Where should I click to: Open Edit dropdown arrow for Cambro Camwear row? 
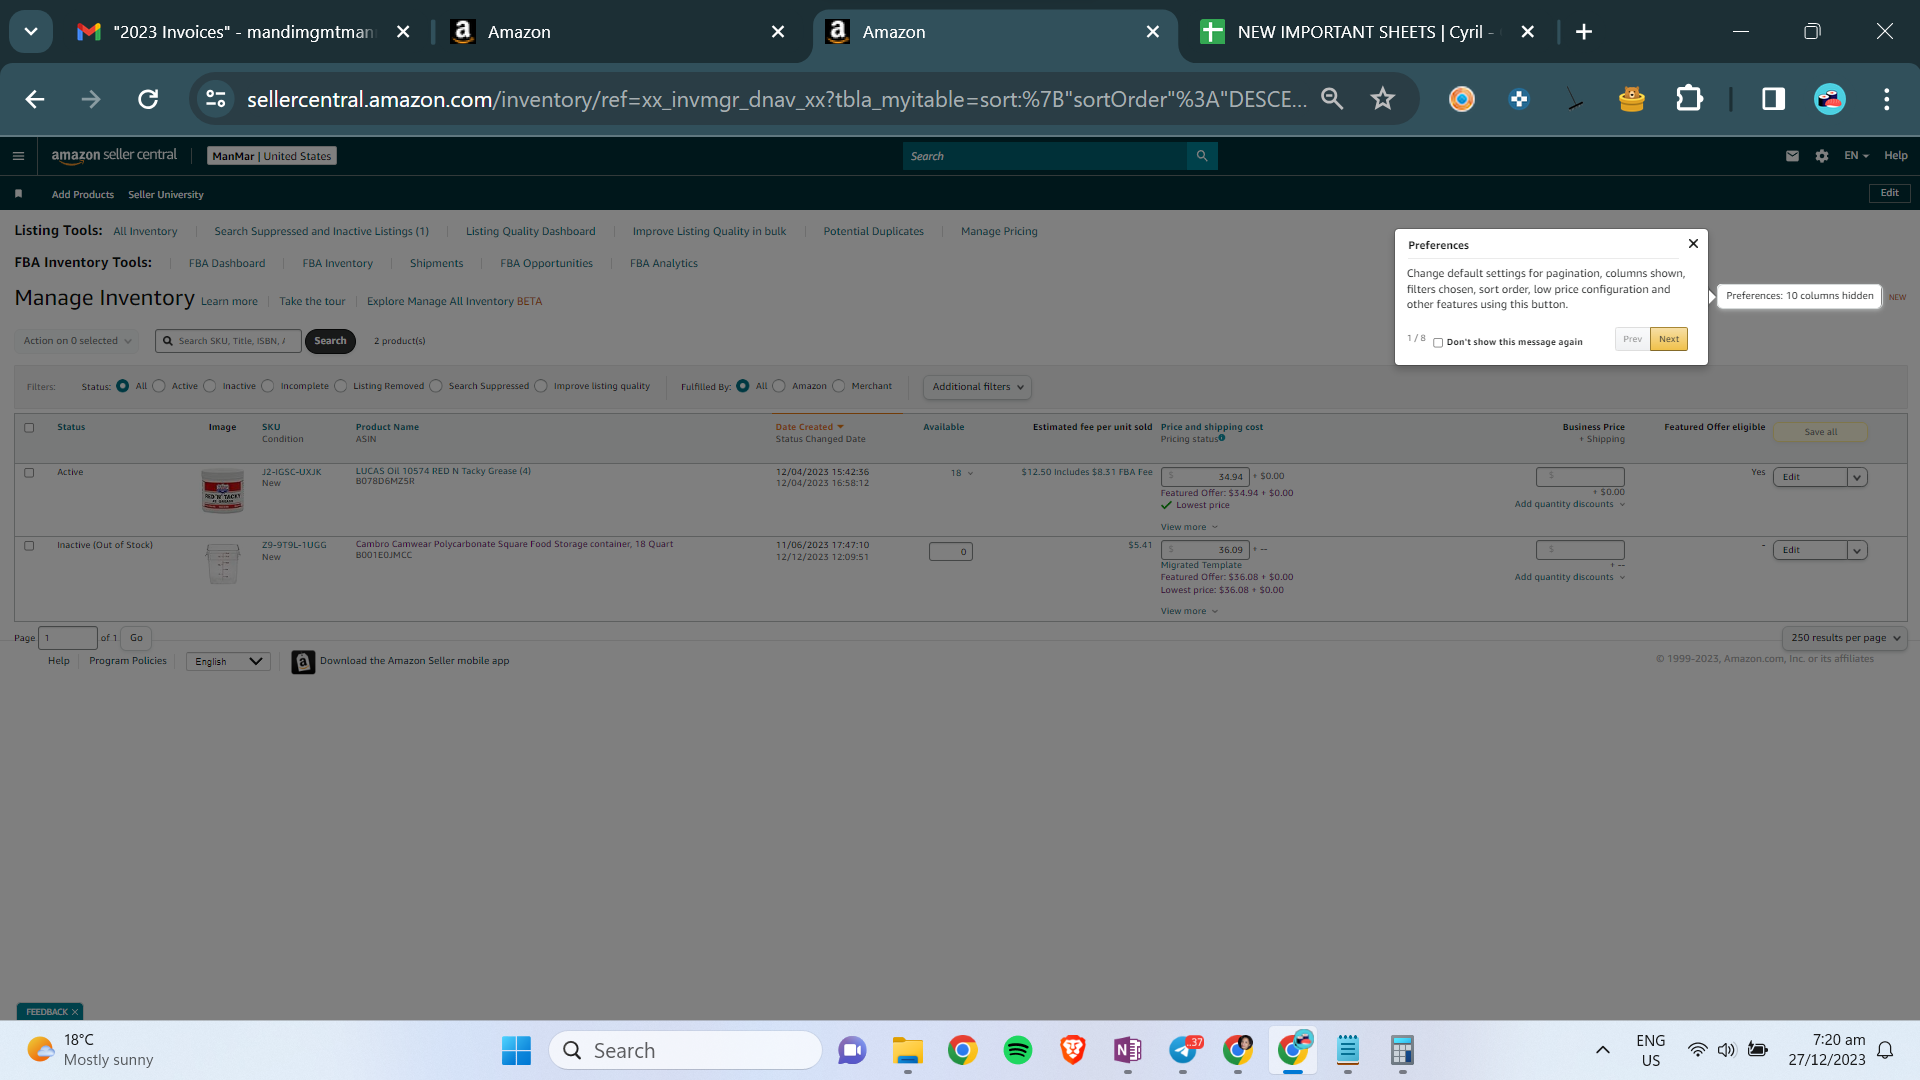pos(1857,551)
